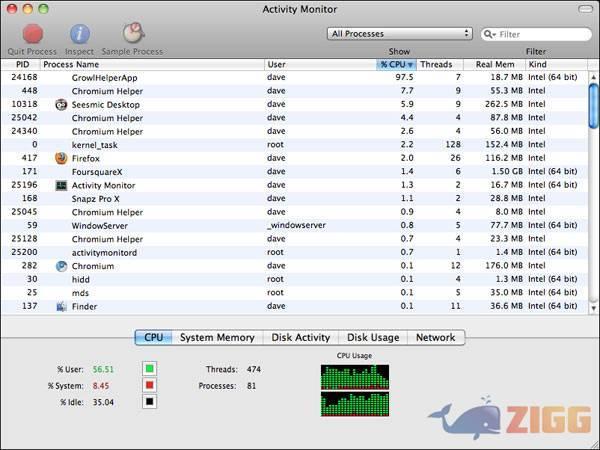Open the Inspect info icon
This screenshot has height=450, width=600.
pos(80,34)
